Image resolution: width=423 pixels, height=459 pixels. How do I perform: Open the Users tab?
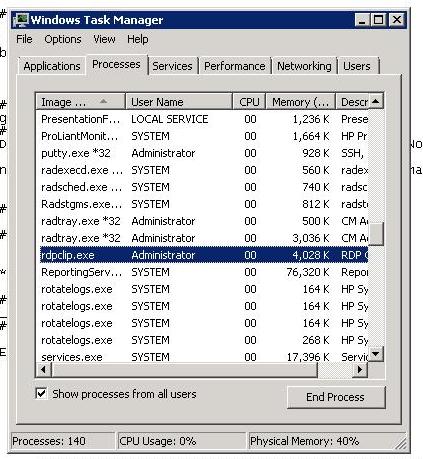tap(357, 66)
